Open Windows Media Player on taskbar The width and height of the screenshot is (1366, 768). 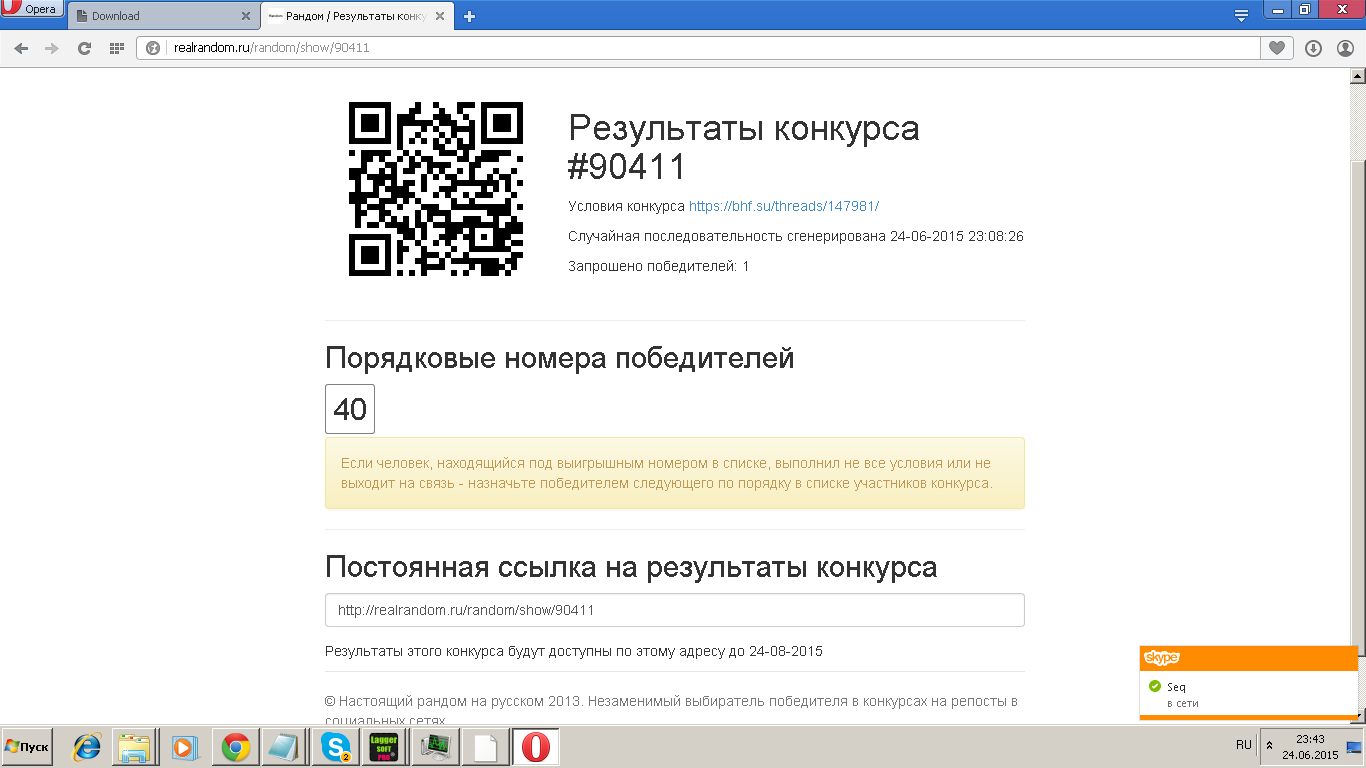185,747
